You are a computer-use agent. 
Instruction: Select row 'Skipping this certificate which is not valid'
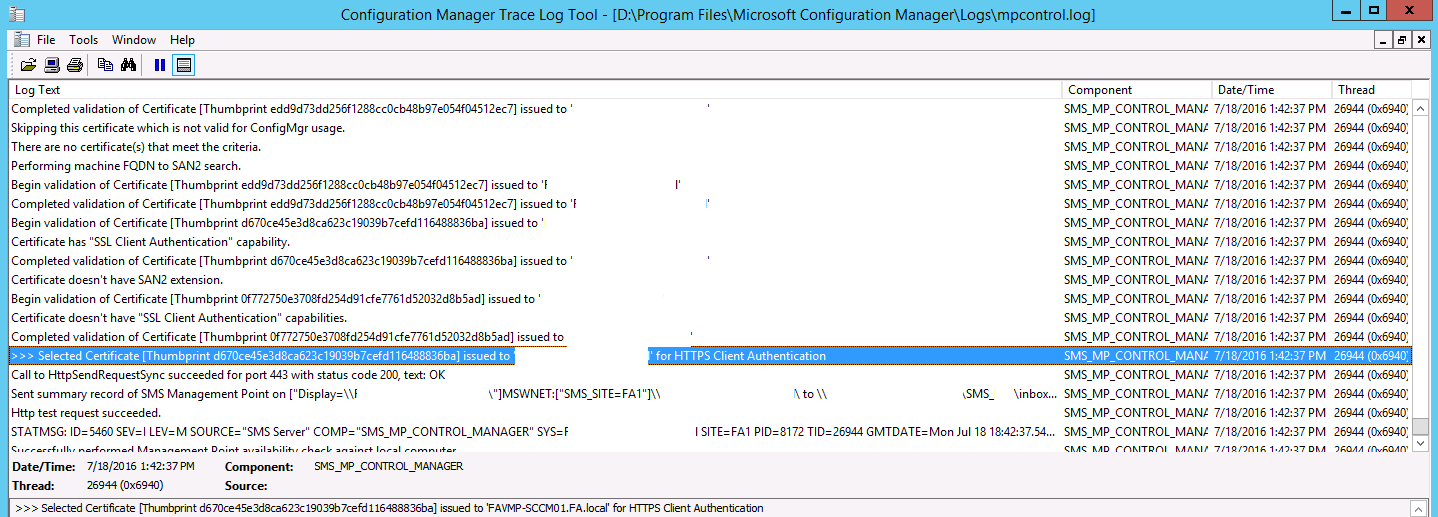coord(710,128)
